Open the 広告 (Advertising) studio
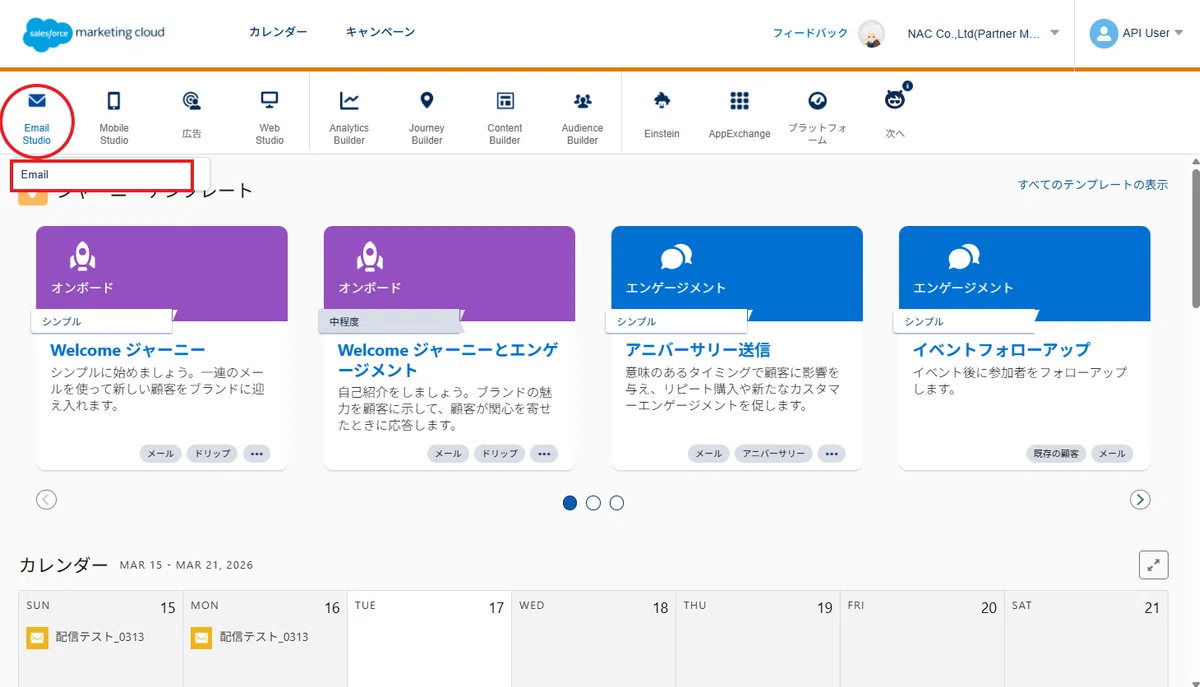The height and width of the screenshot is (687, 1200). click(192, 114)
